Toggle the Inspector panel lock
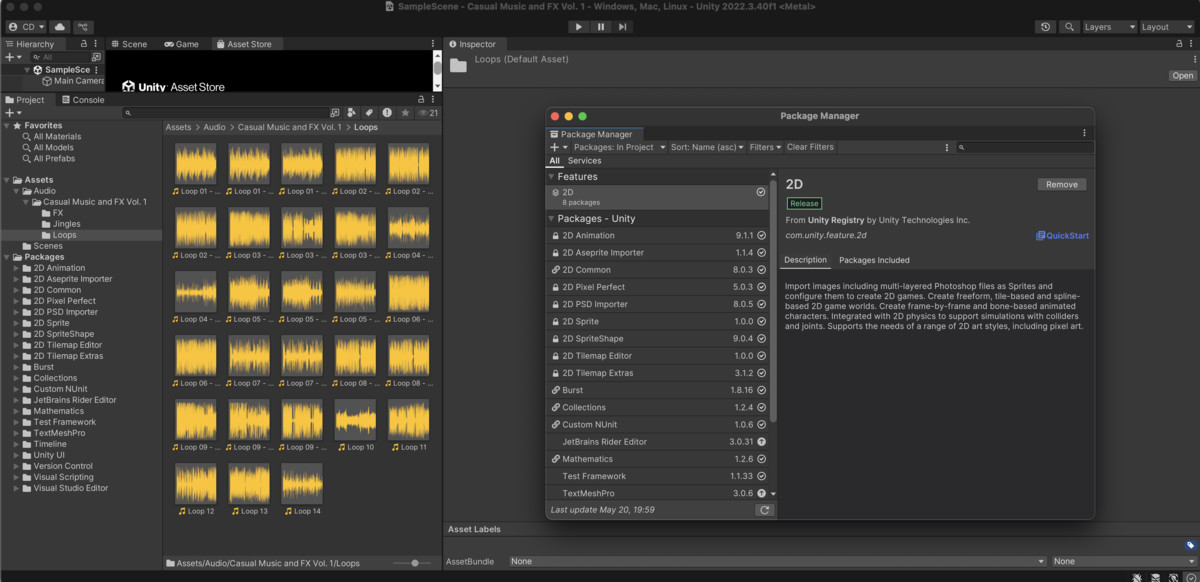The image size is (1200, 582). tap(1180, 44)
